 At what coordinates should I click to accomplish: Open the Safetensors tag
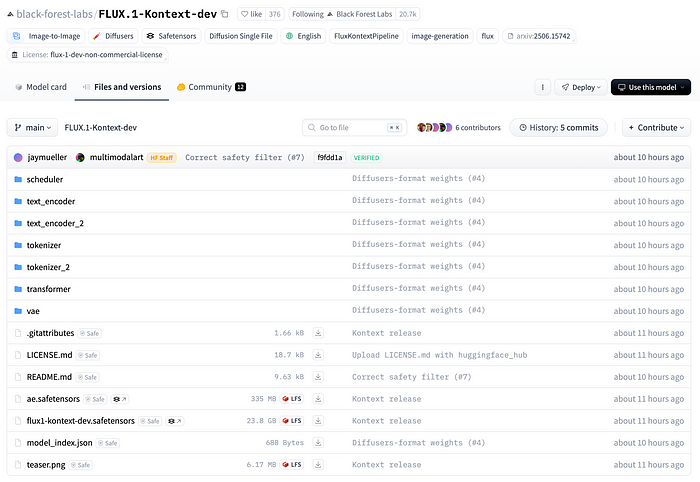click(x=171, y=36)
